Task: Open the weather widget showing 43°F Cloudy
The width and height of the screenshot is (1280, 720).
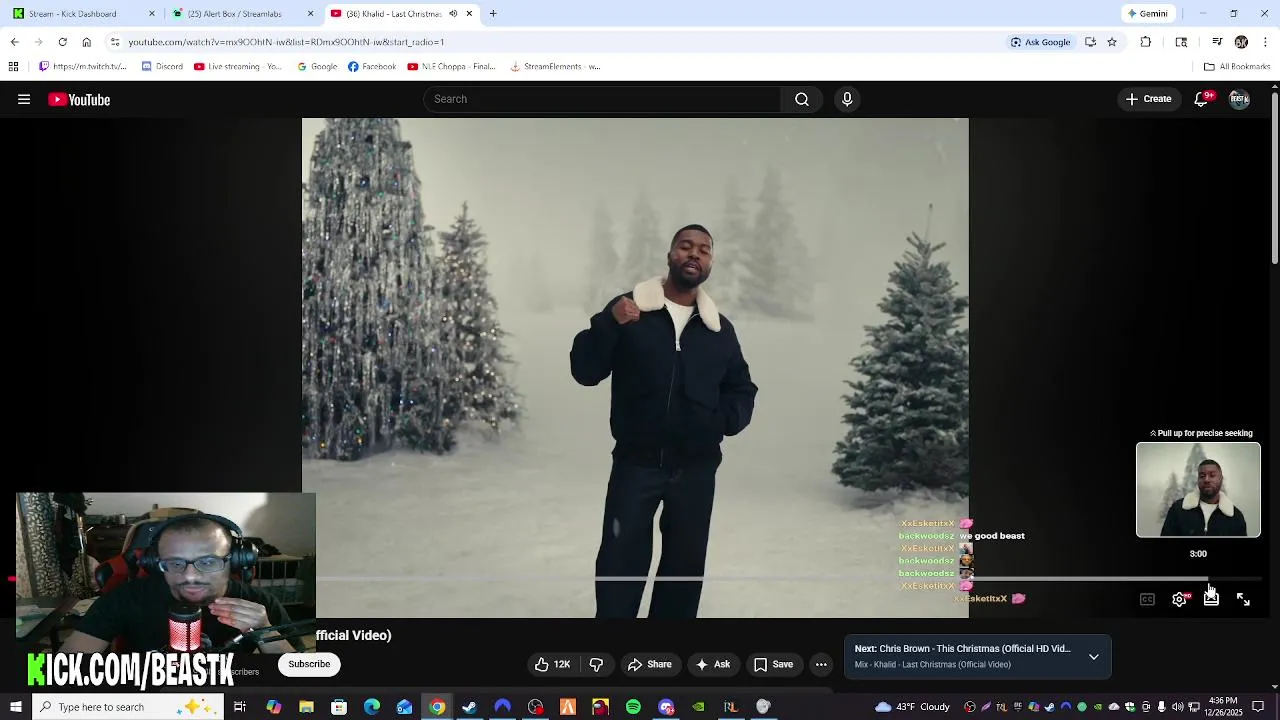Action: (x=912, y=707)
